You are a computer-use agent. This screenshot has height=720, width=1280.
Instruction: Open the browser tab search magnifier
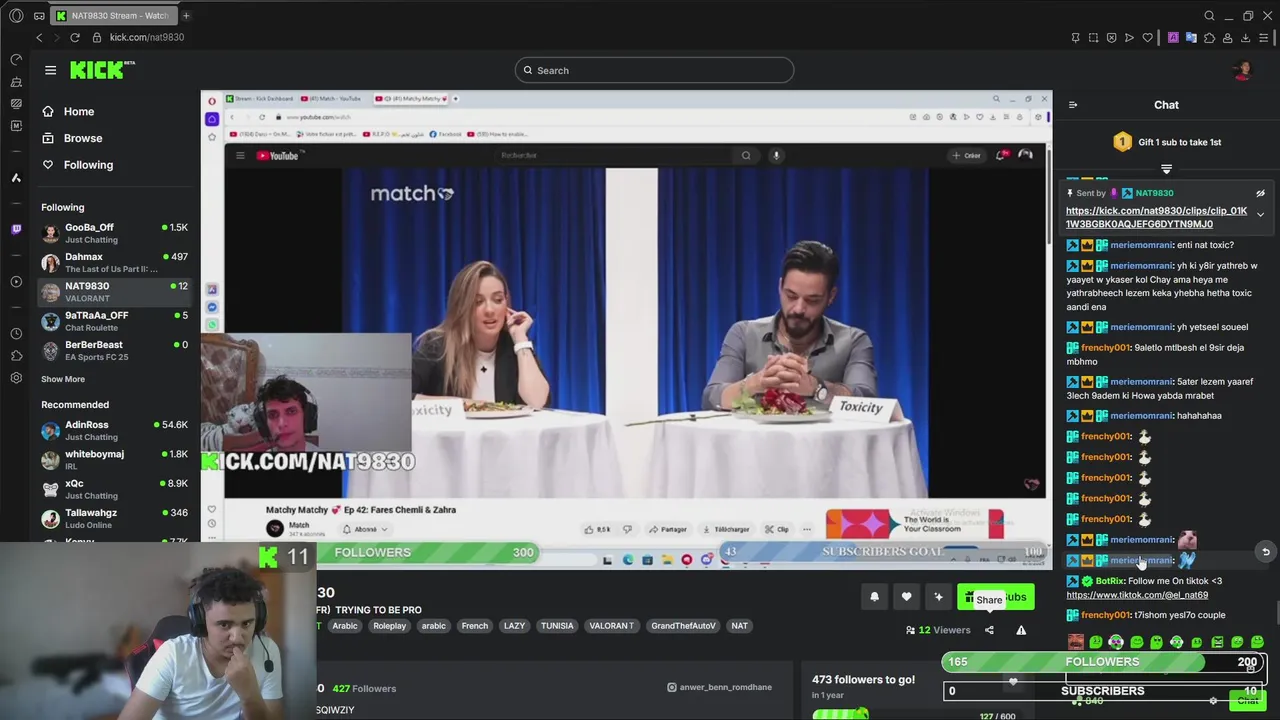[1209, 15]
